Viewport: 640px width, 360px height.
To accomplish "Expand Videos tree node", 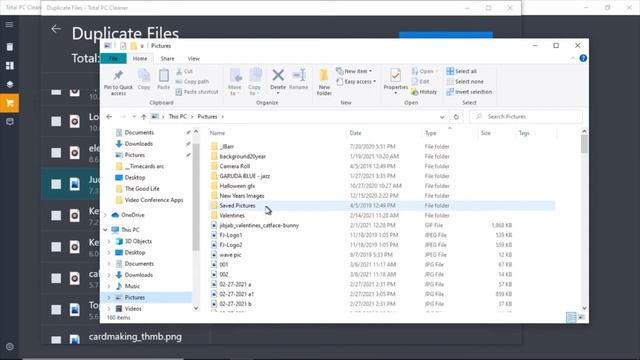I will [109, 309].
